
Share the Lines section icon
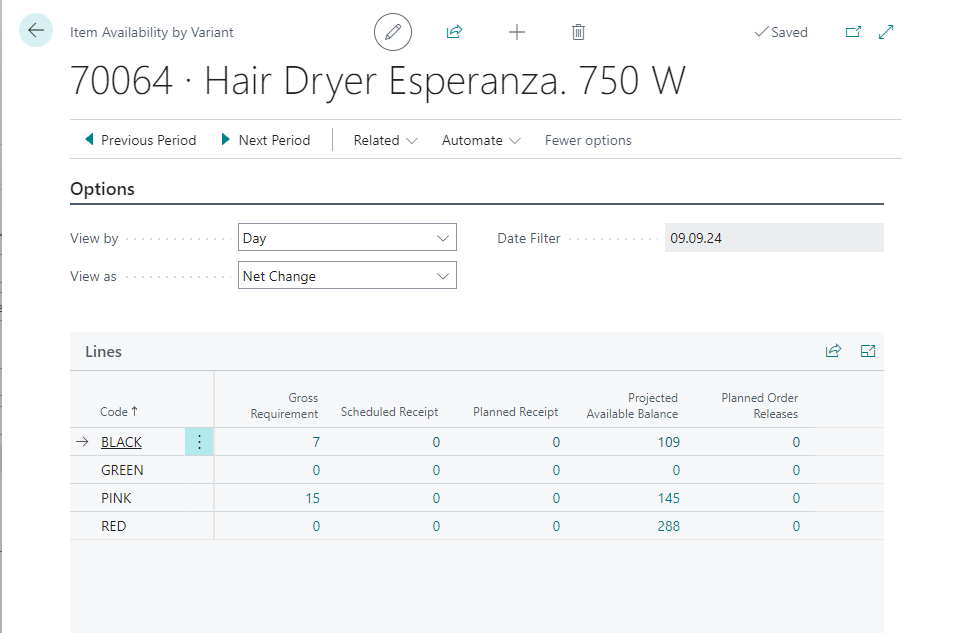pyautogui.click(x=833, y=351)
